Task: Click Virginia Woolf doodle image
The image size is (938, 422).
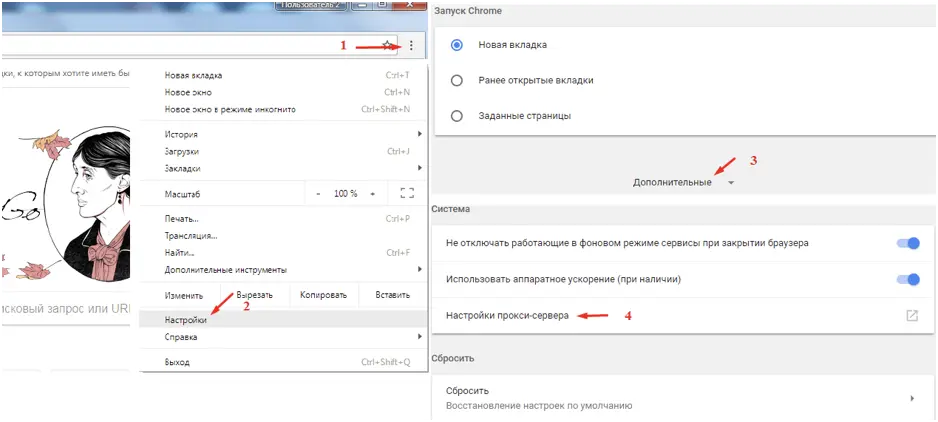Action: (67, 204)
